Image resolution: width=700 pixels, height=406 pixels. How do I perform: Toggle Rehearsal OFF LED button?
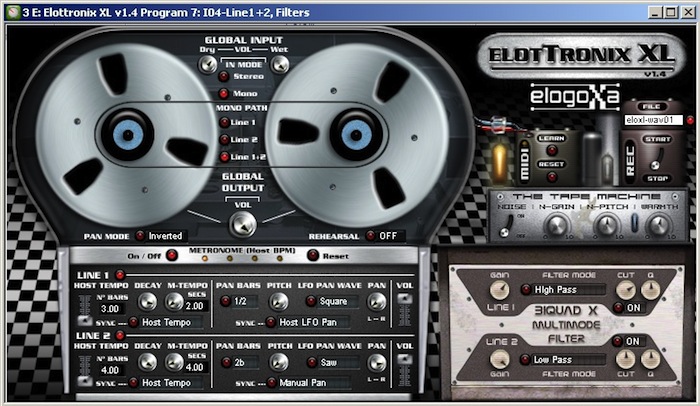click(x=370, y=236)
